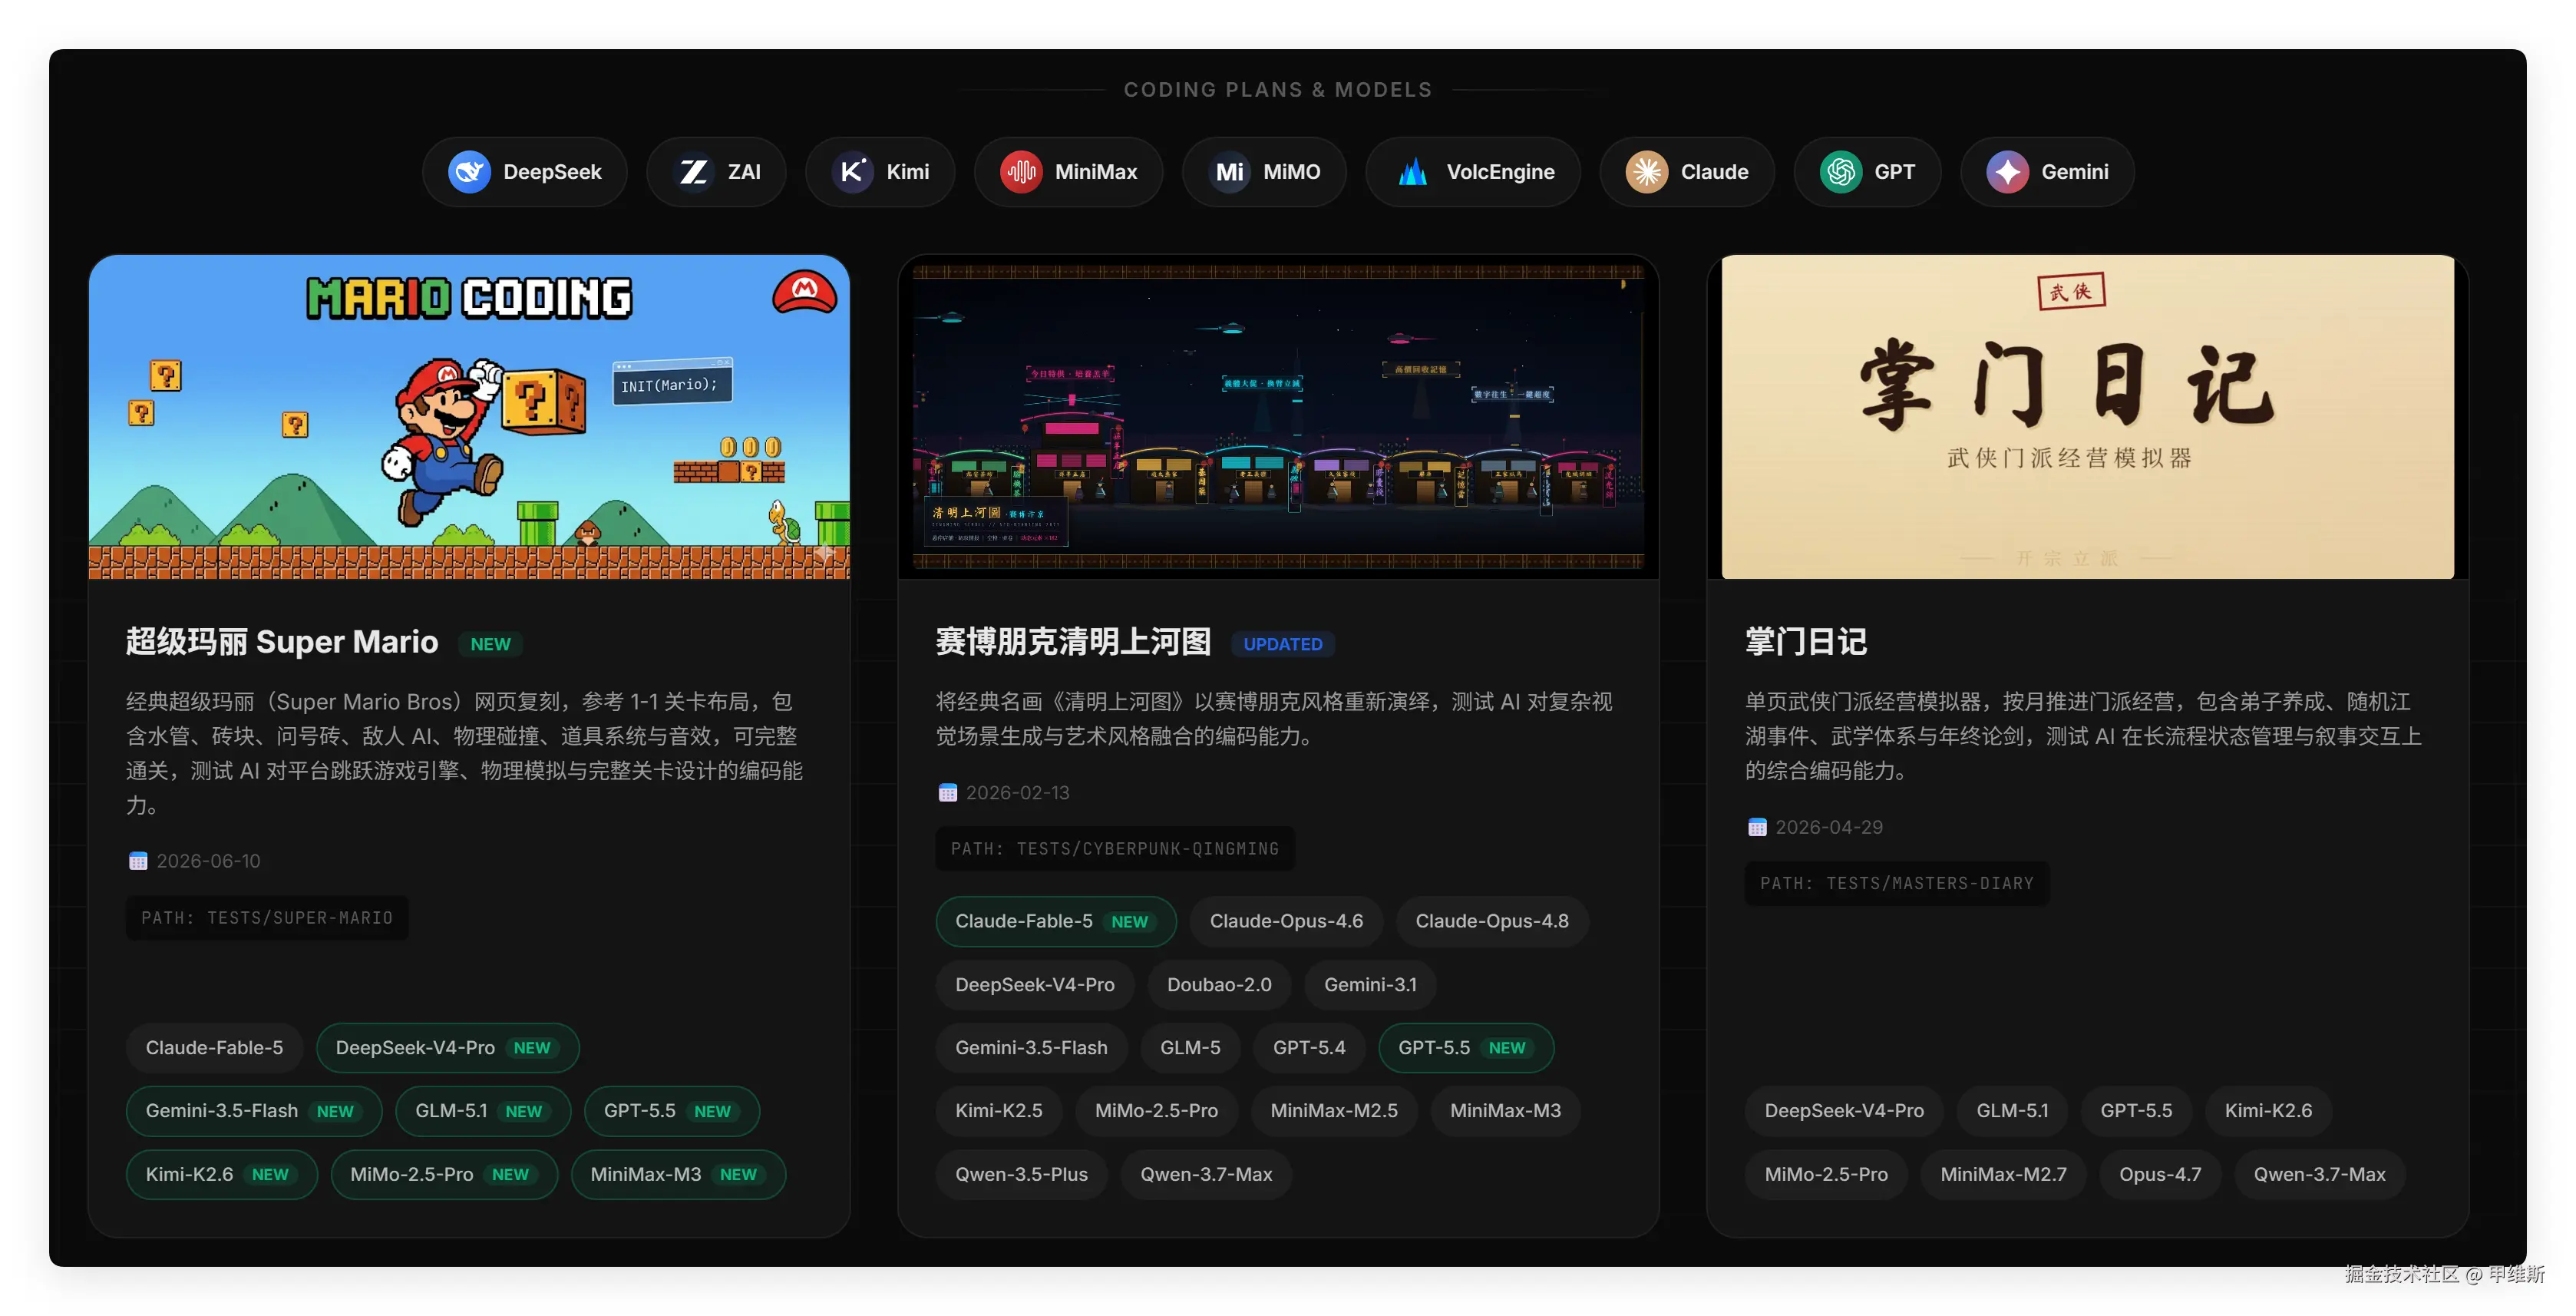The height and width of the screenshot is (1316, 2576).
Task: Click the PATH: TESTS/CYBERPUNK-QINGMING label
Action: [x=1115, y=849]
